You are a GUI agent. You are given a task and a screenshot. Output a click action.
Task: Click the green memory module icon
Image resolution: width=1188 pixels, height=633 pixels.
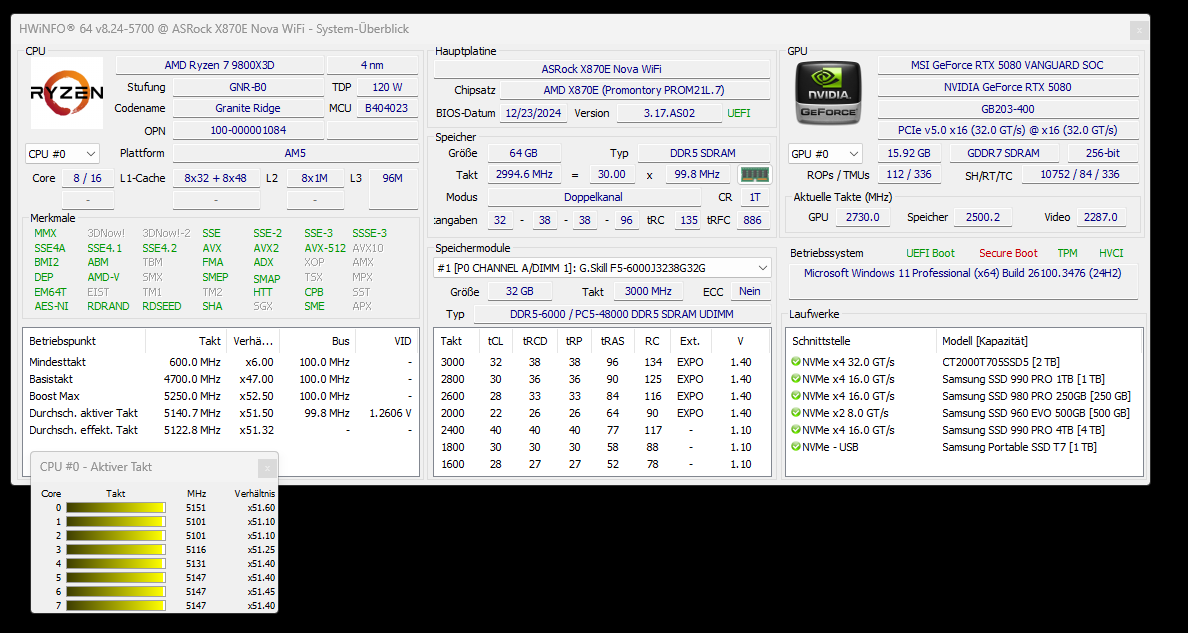click(x=755, y=174)
